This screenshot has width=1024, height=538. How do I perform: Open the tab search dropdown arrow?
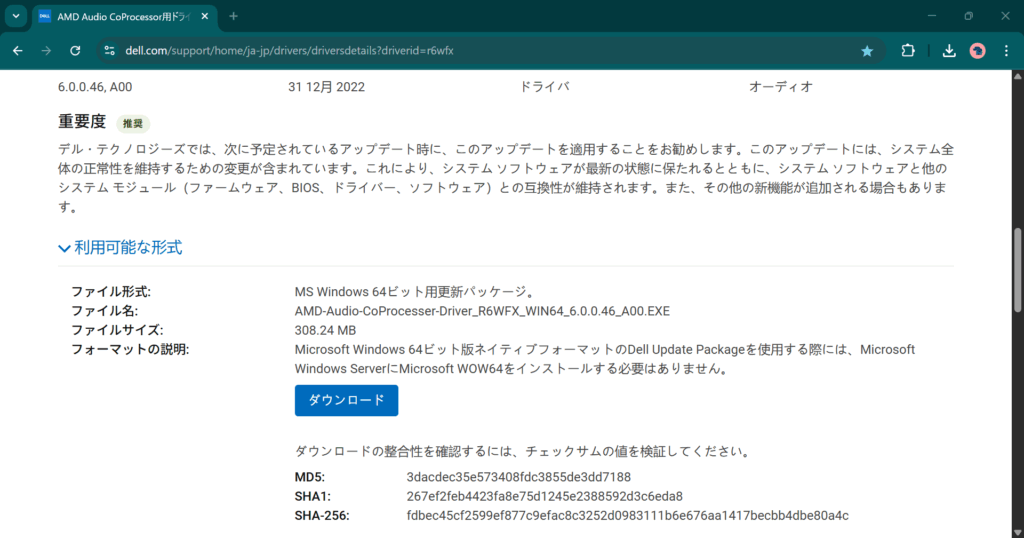(16, 16)
